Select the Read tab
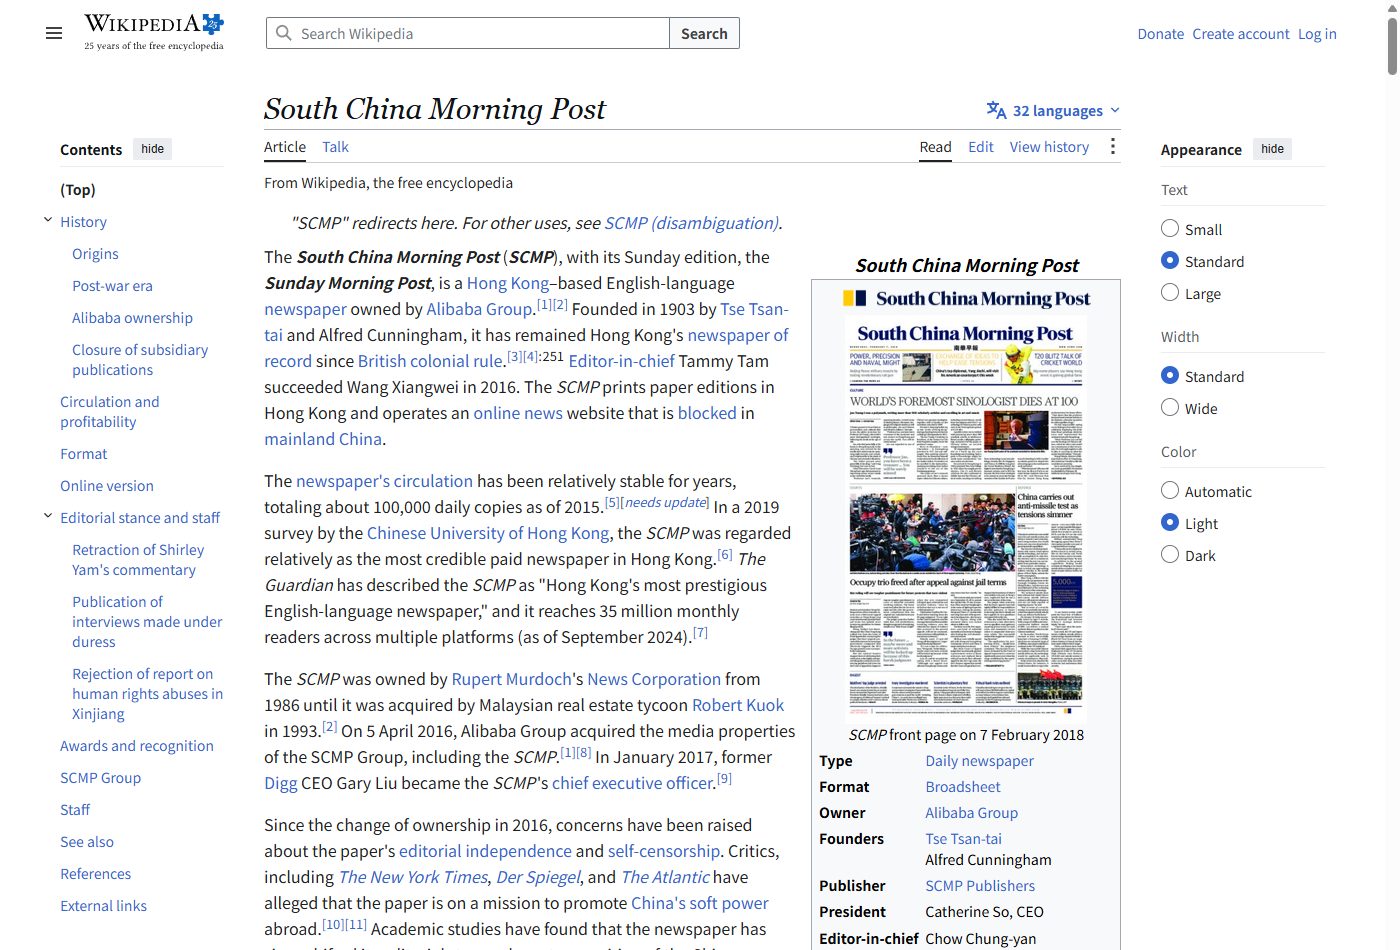Image resolution: width=1400 pixels, height=950 pixels. coord(935,147)
